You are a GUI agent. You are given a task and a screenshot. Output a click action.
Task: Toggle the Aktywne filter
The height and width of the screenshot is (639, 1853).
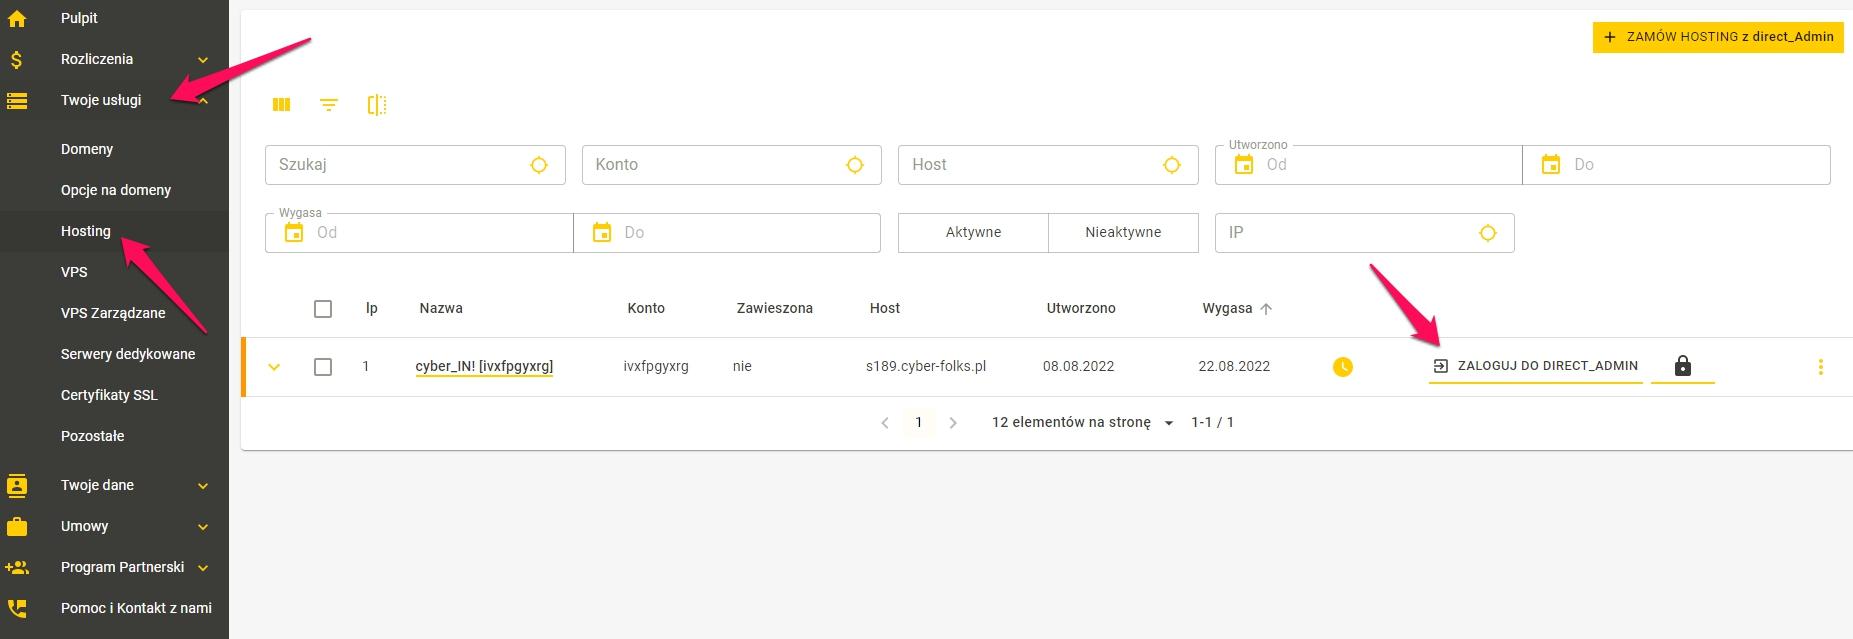pos(973,232)
